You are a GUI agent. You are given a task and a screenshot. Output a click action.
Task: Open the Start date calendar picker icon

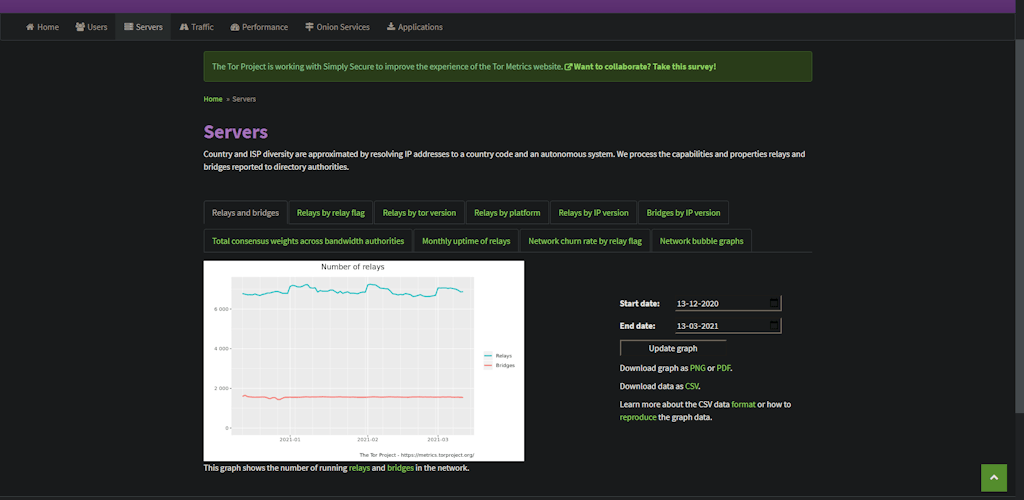(x=774, y=304)
